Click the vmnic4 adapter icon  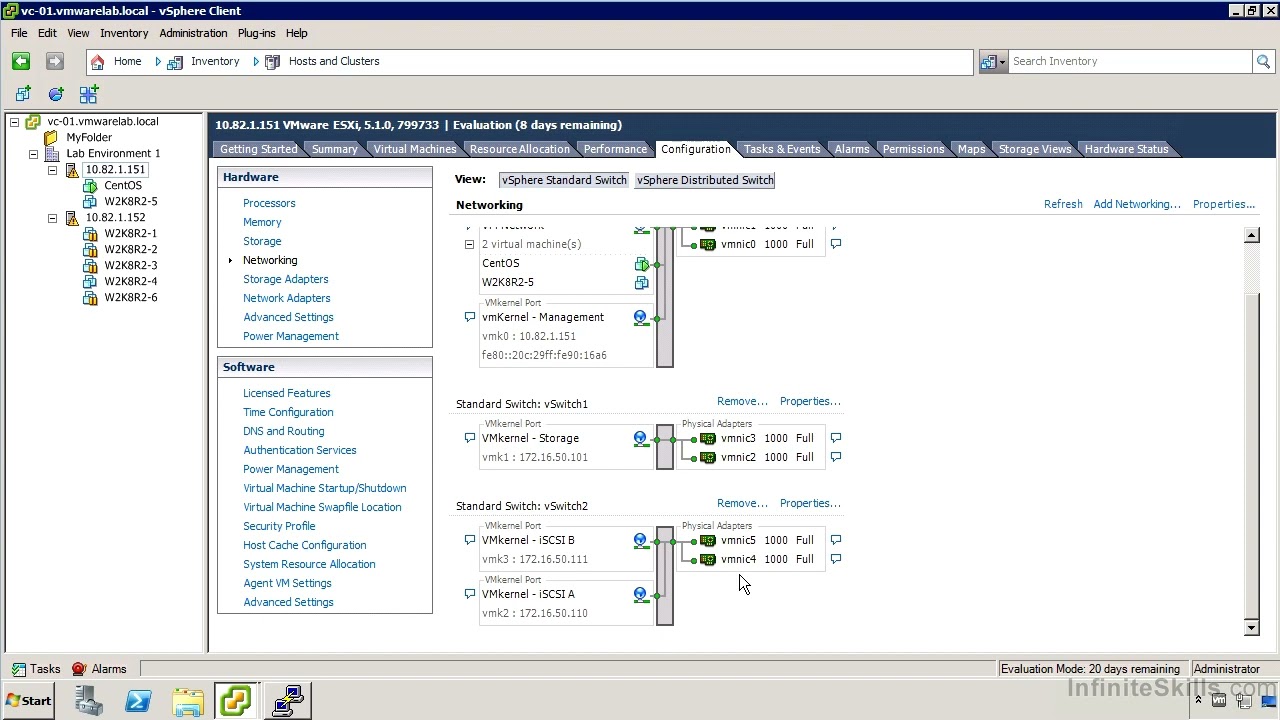[708, 559]
